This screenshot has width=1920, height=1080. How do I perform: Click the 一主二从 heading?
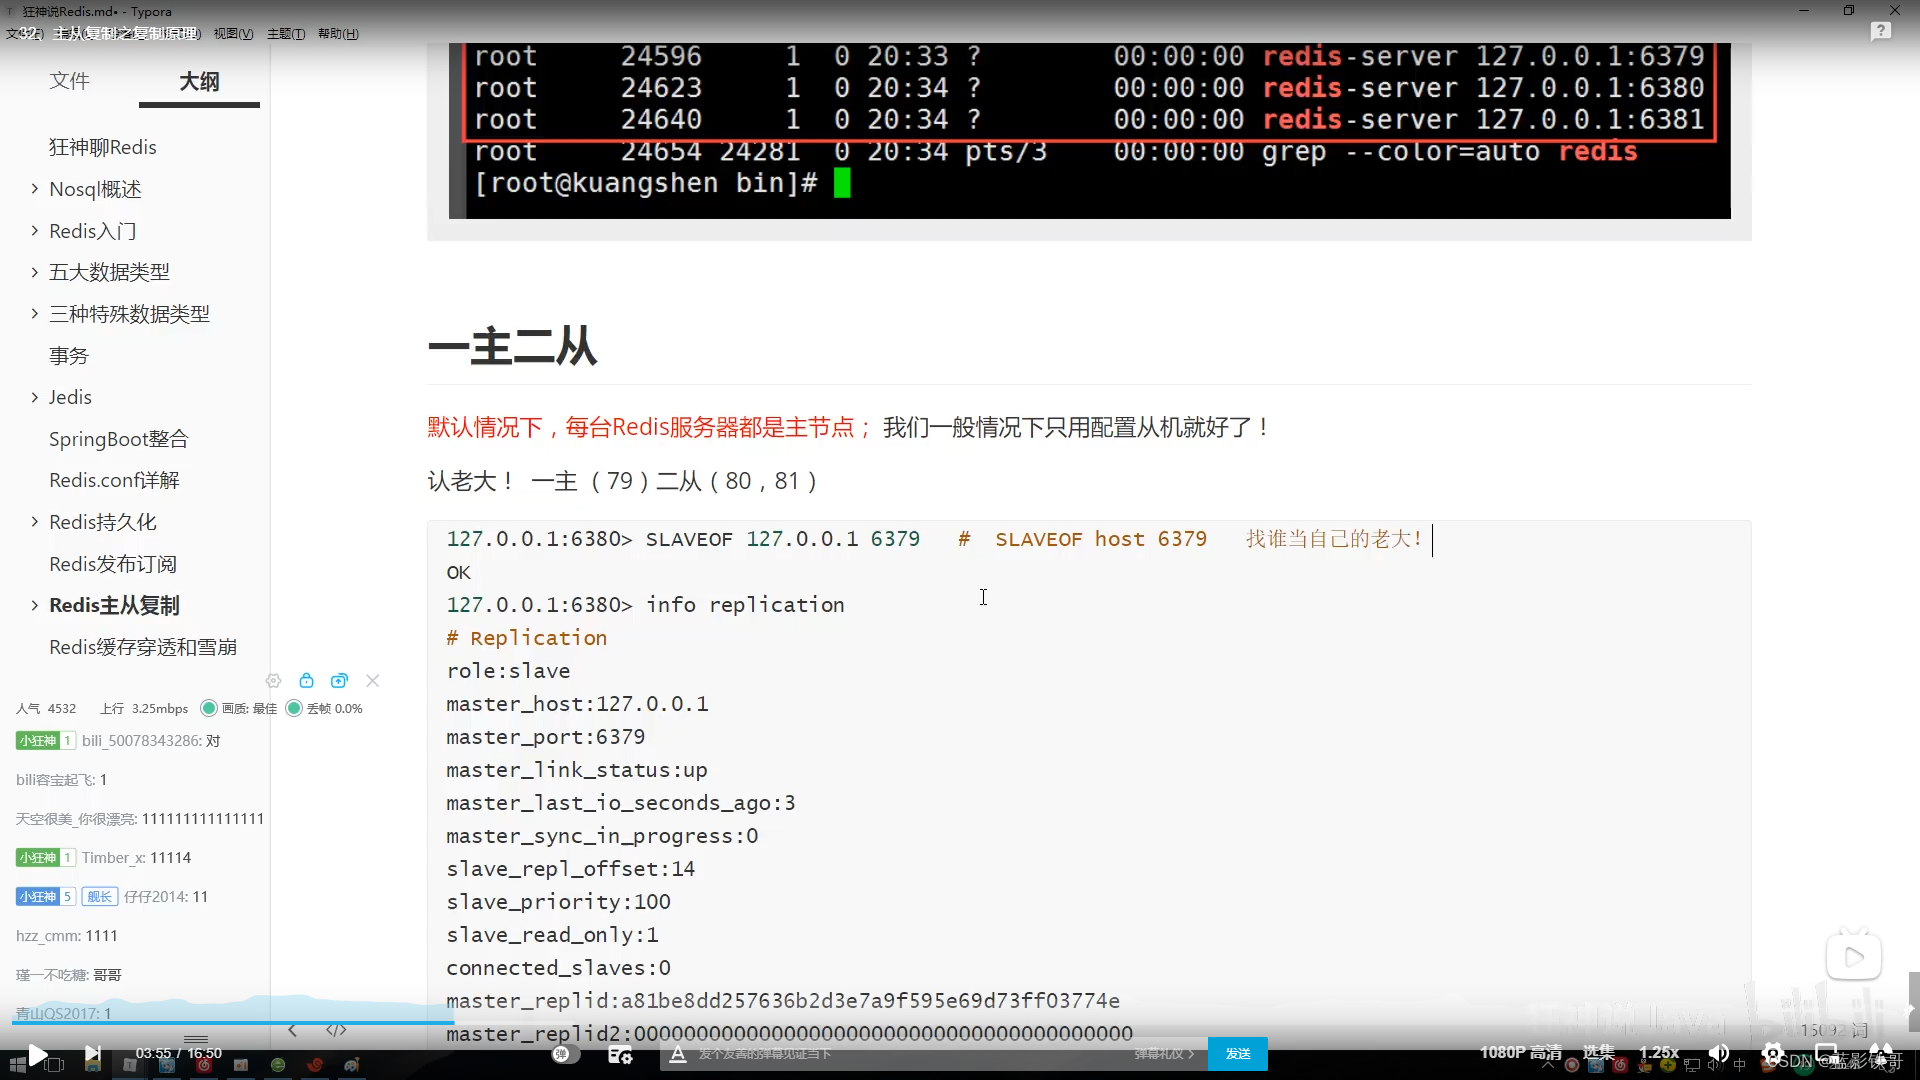(x=512, y=348)
